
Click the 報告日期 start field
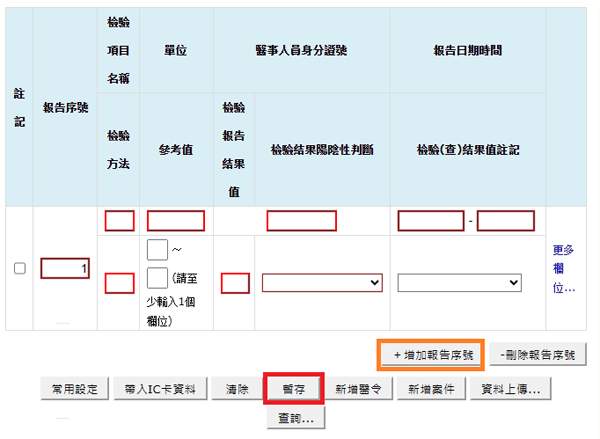point(431,221)
